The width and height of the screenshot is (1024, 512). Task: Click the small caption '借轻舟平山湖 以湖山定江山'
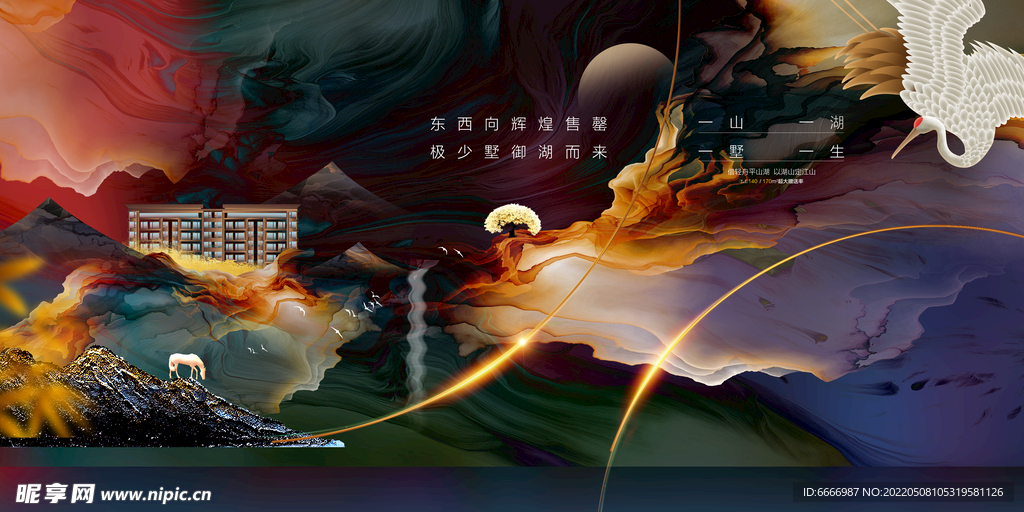[x=772, y=172]
